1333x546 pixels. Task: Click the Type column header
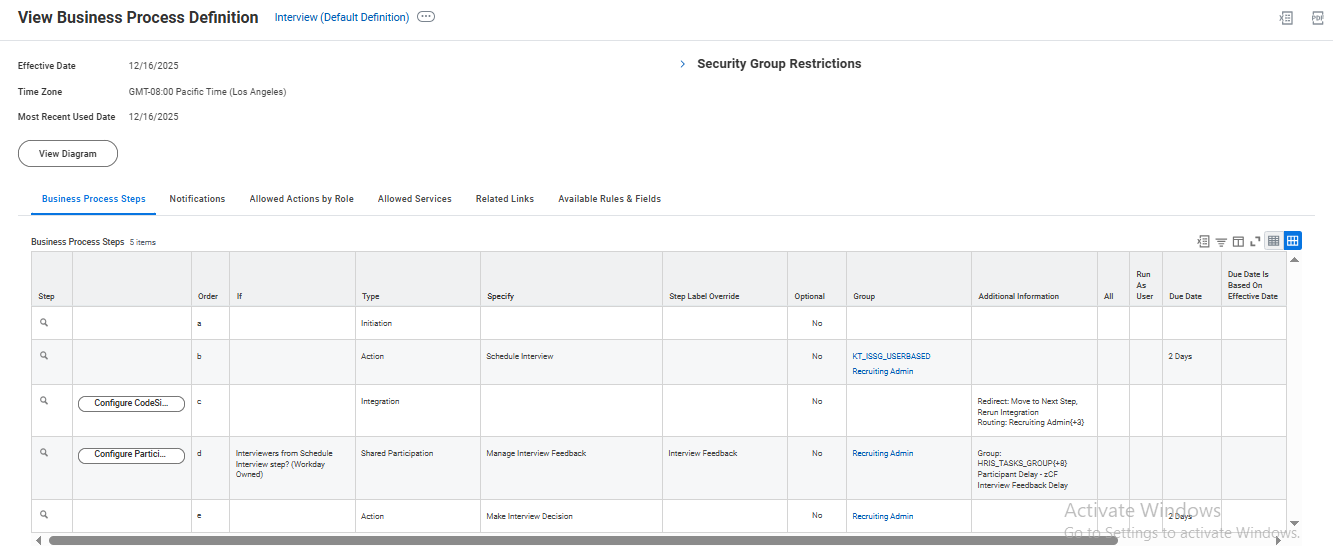click(x=418, y=279)
